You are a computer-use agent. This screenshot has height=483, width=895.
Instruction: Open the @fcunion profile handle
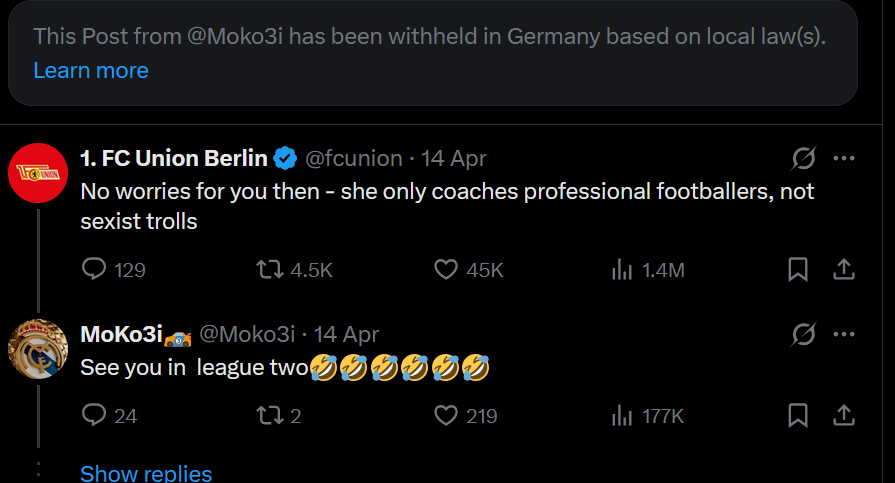point(353,158)
